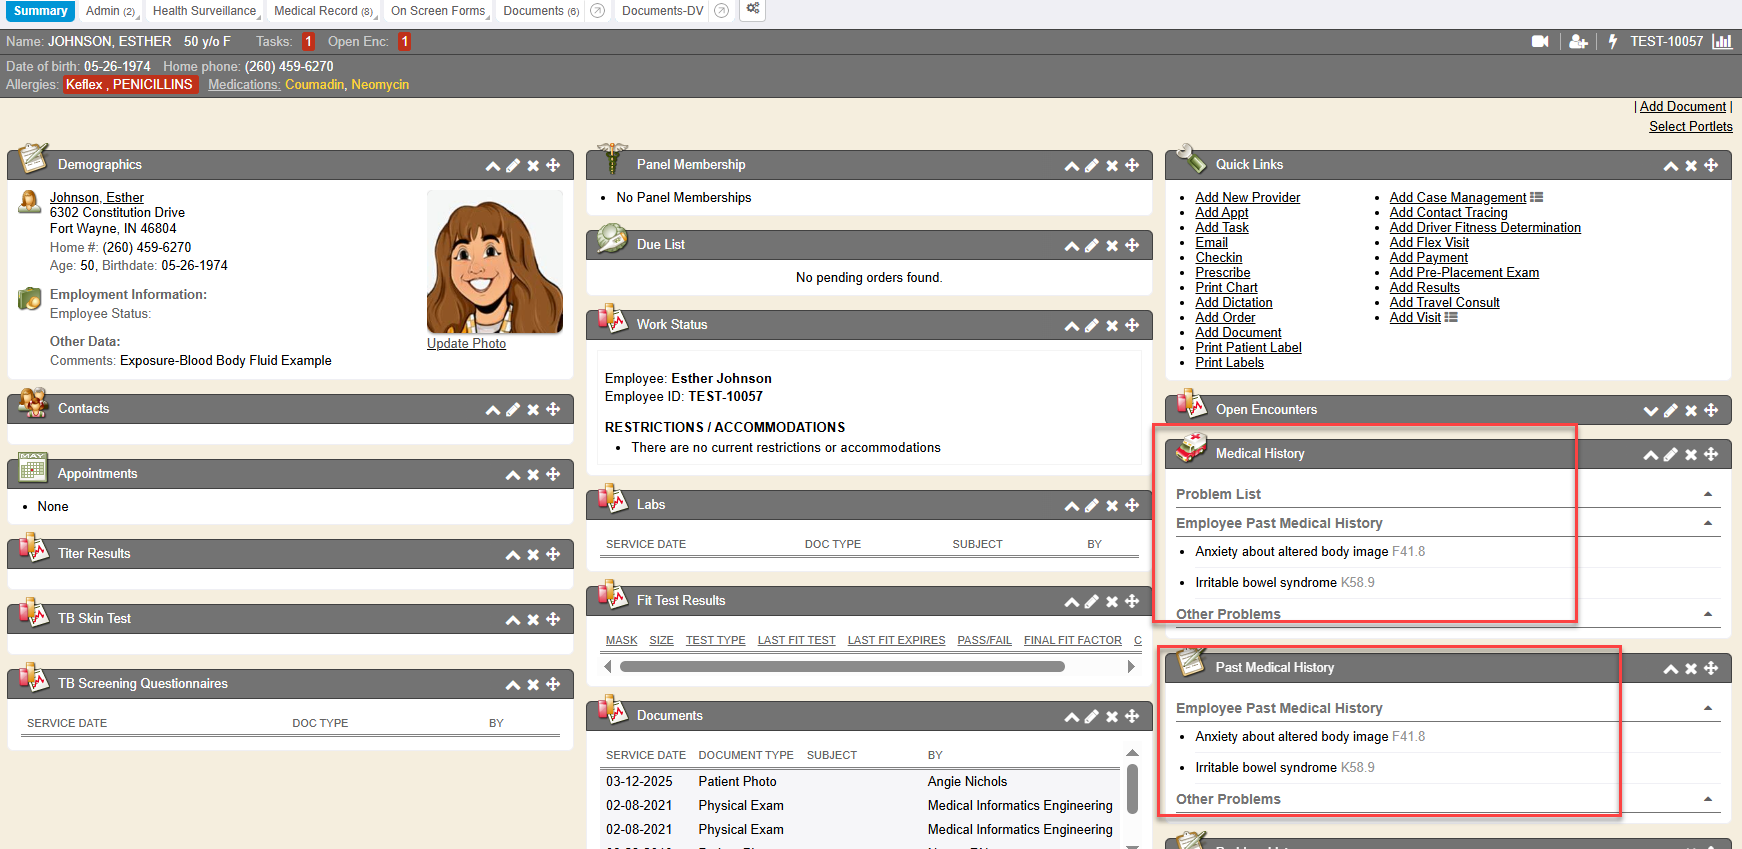Switch to the Health Surveillance tab
This screenshot has width=1742, height=849.
pos(204,11)
